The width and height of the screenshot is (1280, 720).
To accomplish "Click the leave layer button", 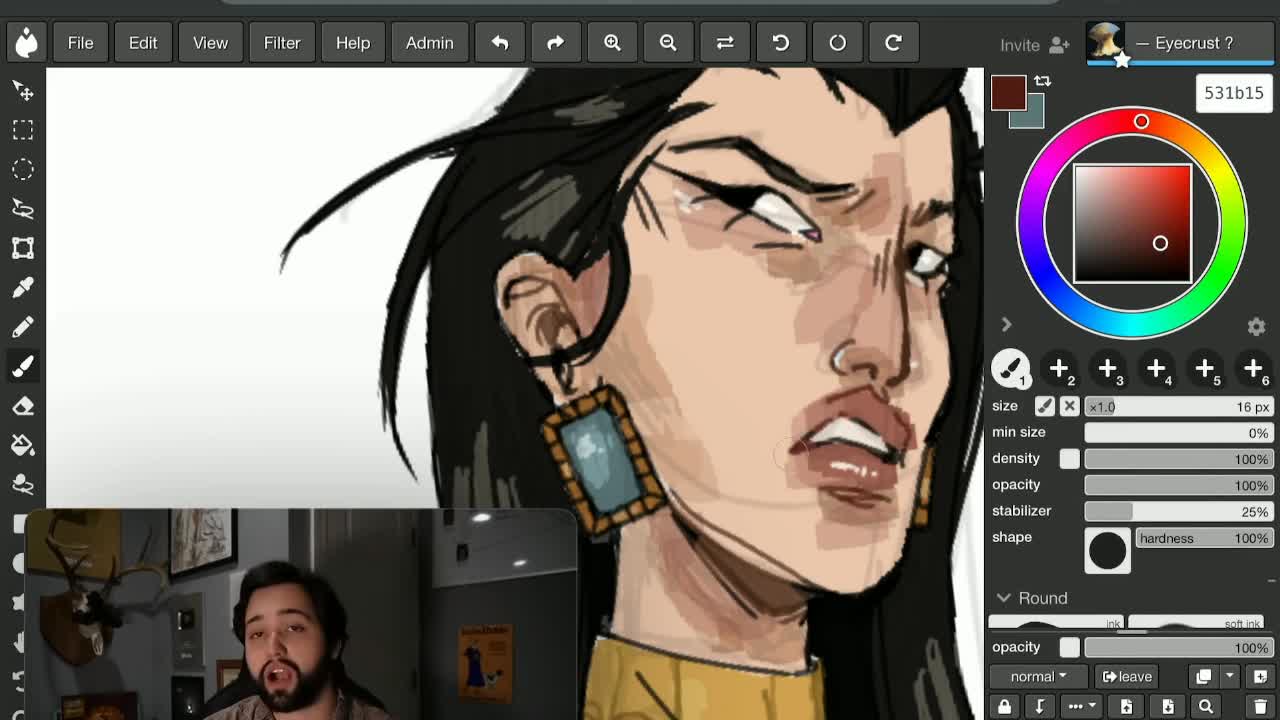I will [x=1127, y=677].
